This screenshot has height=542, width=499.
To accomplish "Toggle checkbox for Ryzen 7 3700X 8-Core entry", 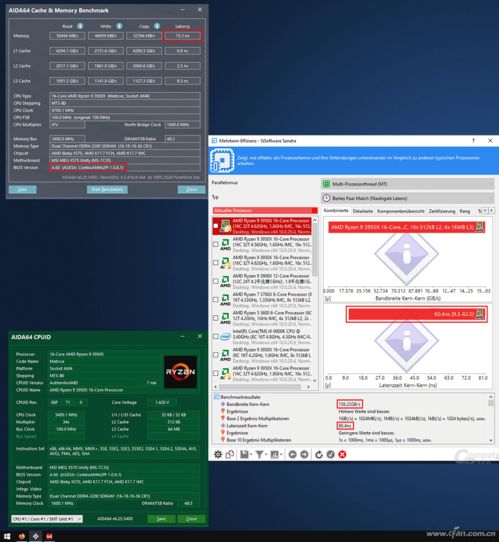I will tap(216, 299).
